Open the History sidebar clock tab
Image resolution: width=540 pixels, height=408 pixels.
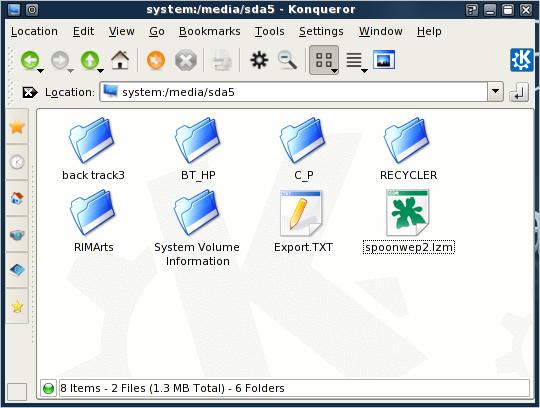17,163
